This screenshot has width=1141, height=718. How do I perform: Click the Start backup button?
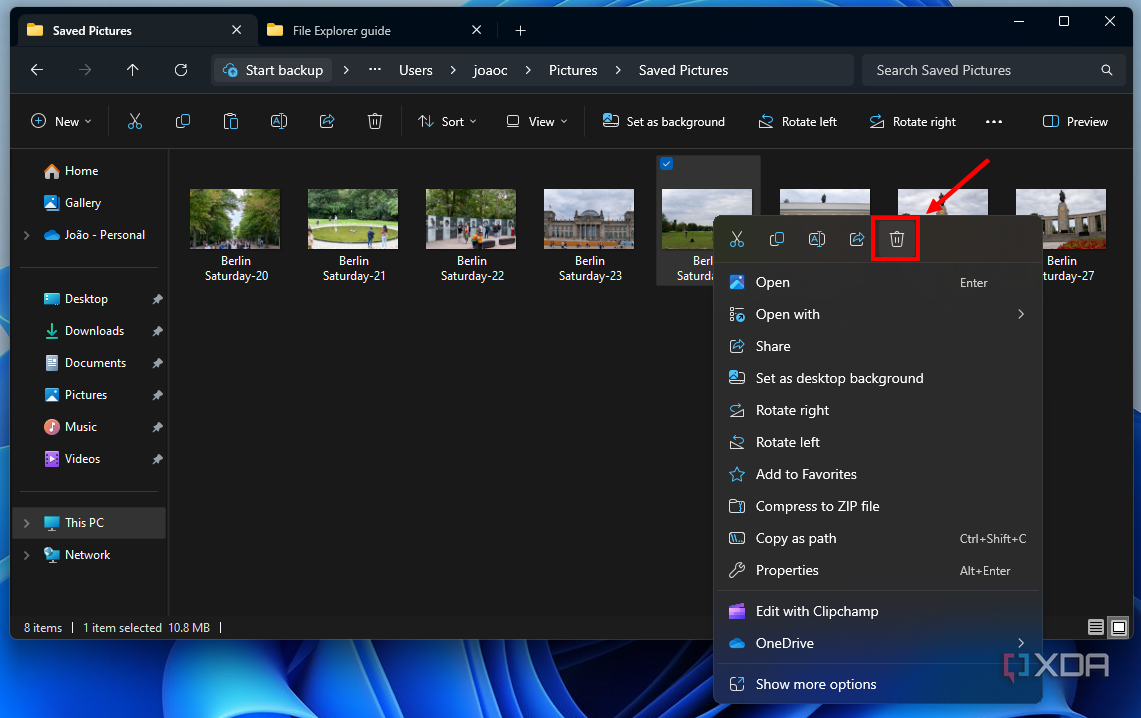tap(272, 70)
